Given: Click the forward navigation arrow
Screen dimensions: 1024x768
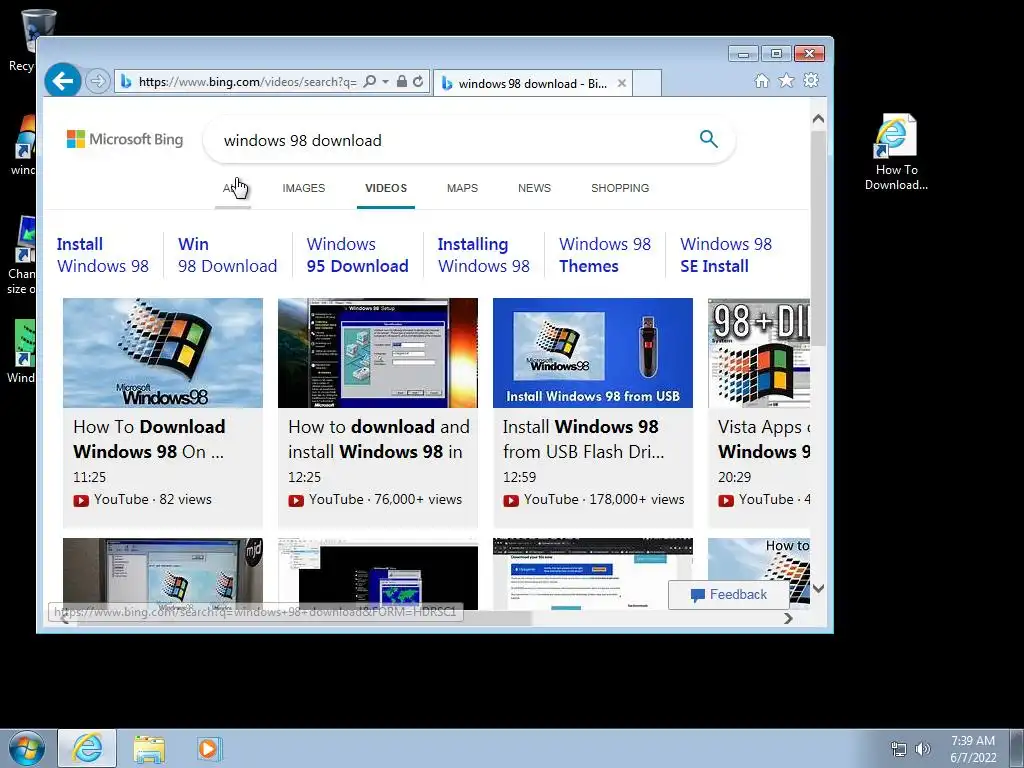Looking at the screenshot, I should click(x=98, y=82).
